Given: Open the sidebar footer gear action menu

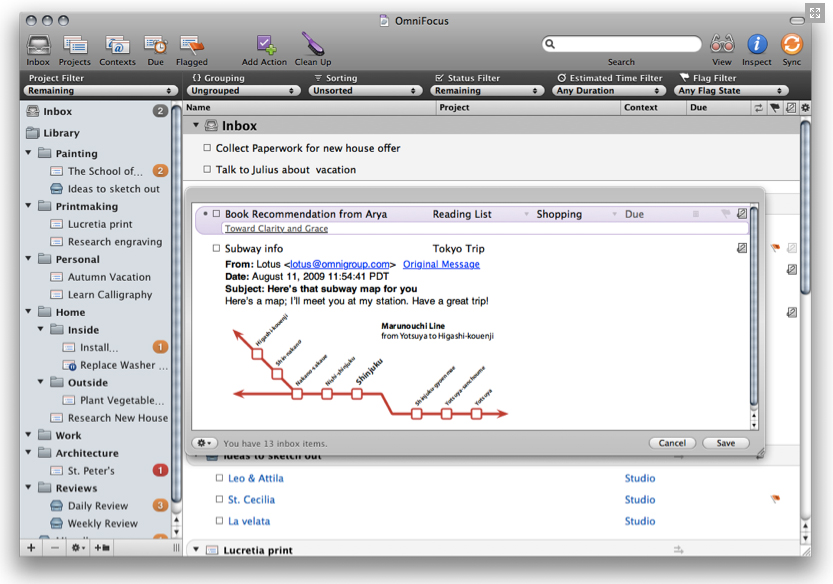Looking at the screenshot, I should (78, 548).
